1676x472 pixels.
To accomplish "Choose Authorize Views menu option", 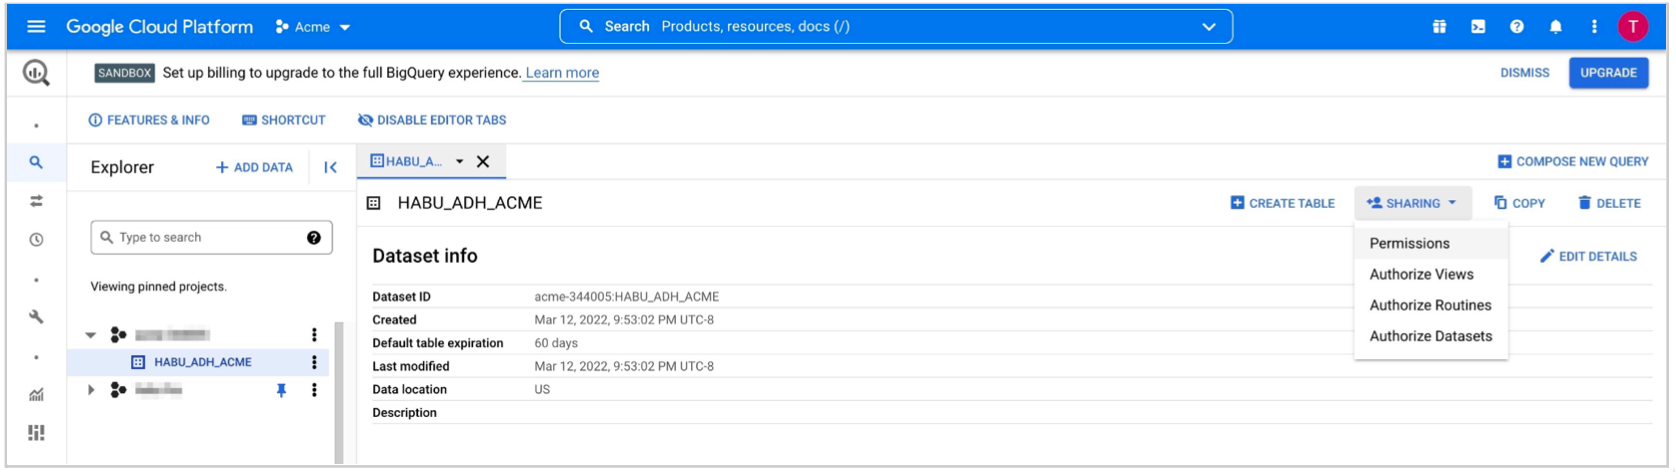I will click(1421, 274).
